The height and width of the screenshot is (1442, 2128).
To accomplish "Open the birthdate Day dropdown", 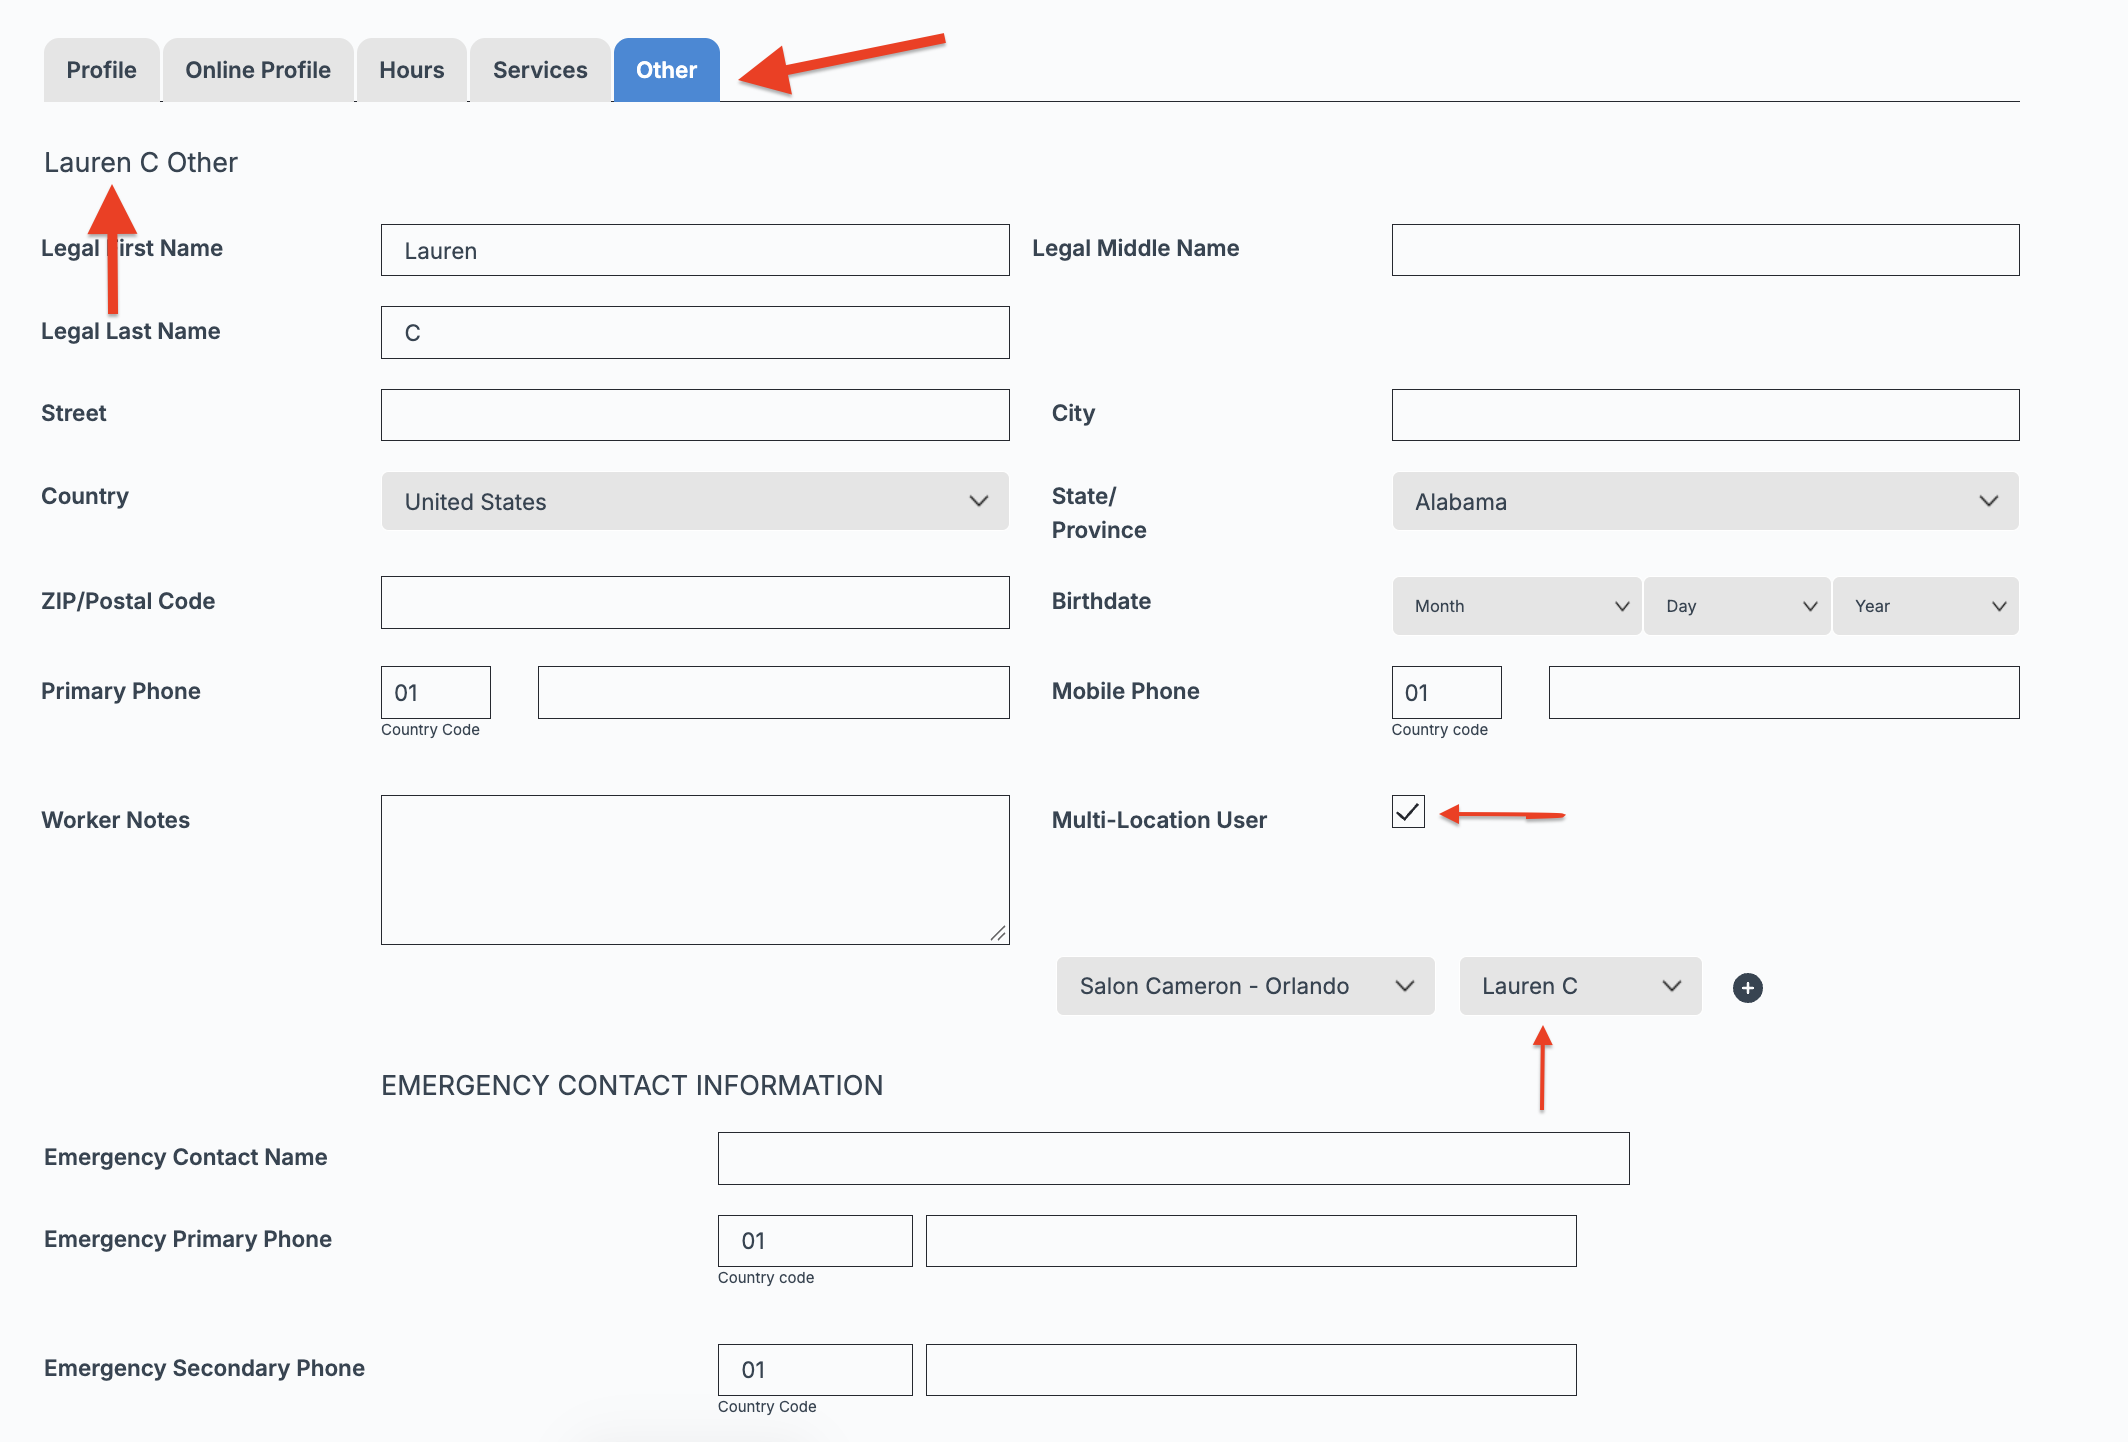I will [1738, 606].
